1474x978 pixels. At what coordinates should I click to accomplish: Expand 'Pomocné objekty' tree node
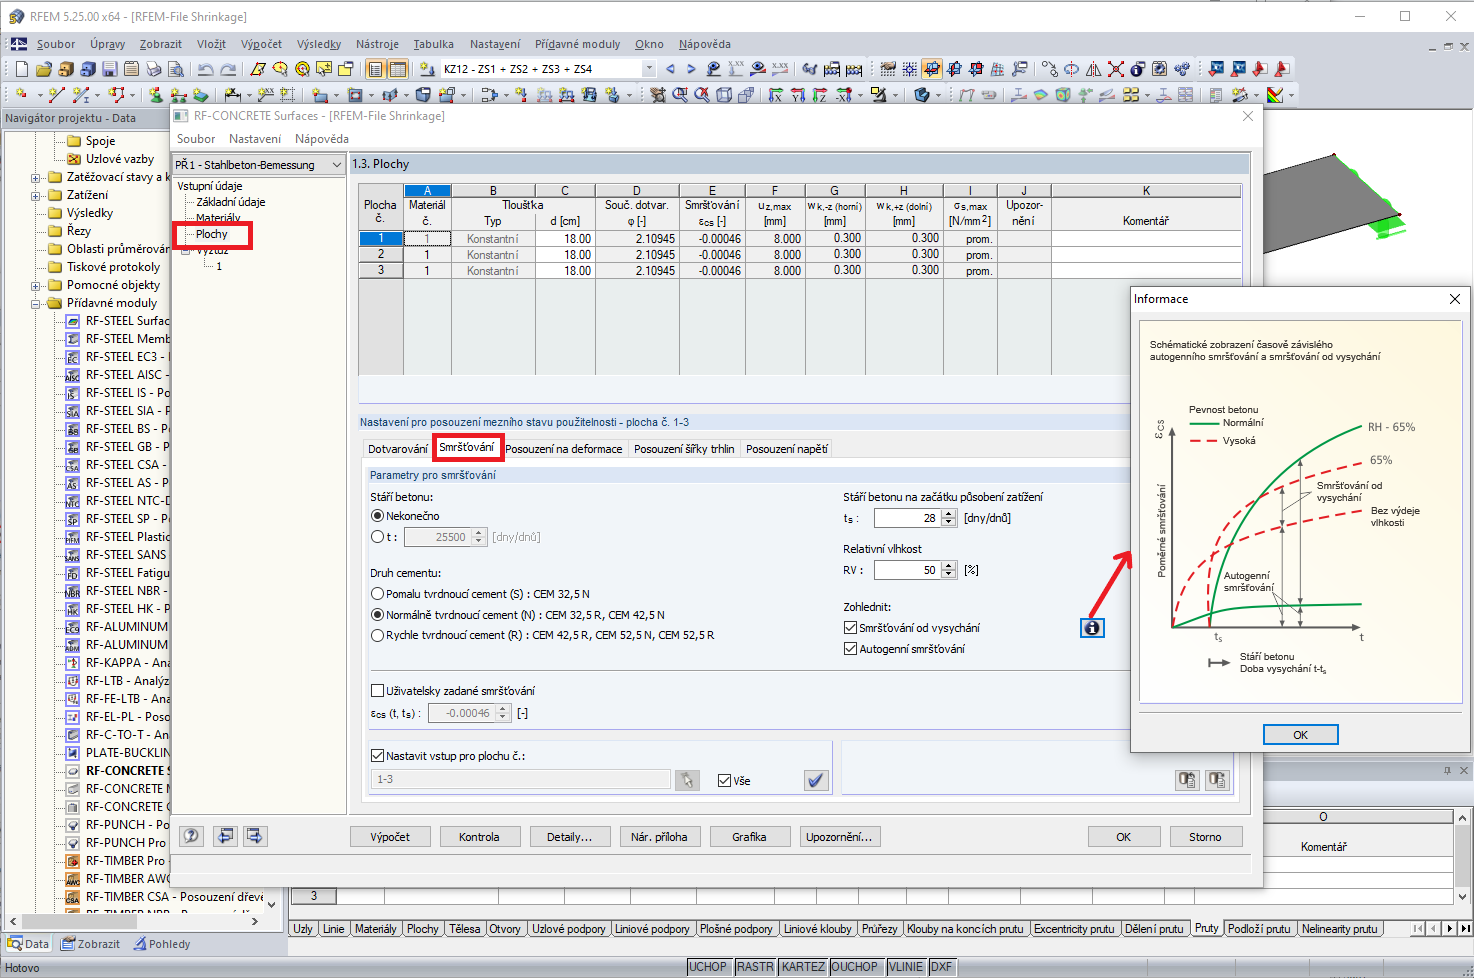pos(36,286)
